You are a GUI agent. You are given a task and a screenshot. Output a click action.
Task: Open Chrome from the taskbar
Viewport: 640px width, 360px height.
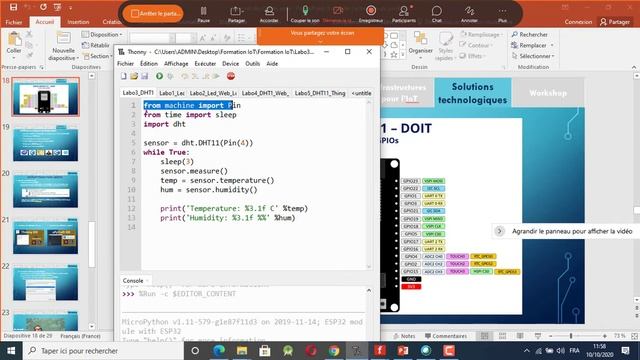pos(334,351)
